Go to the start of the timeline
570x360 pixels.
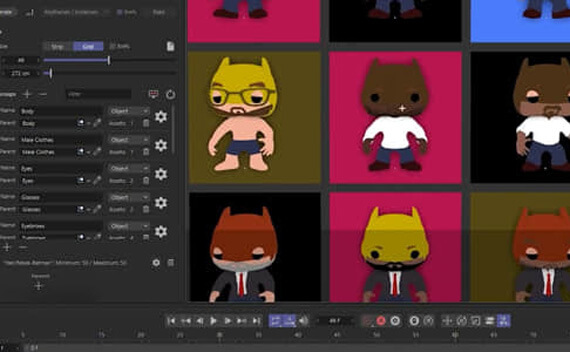pos(172,321)
